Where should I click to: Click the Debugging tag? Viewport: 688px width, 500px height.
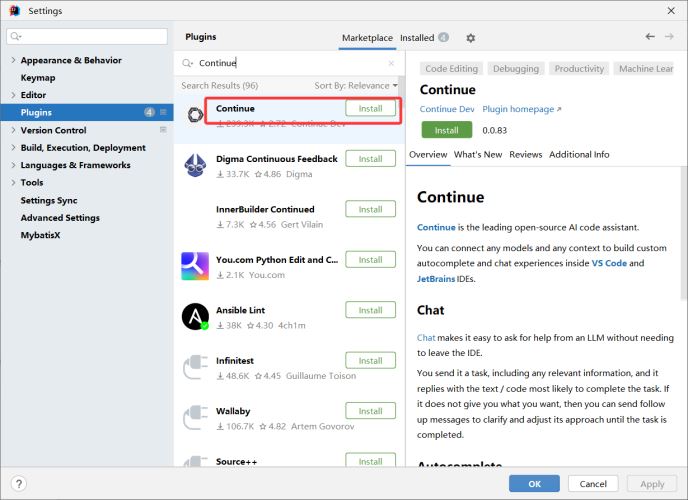pos(516,69)
